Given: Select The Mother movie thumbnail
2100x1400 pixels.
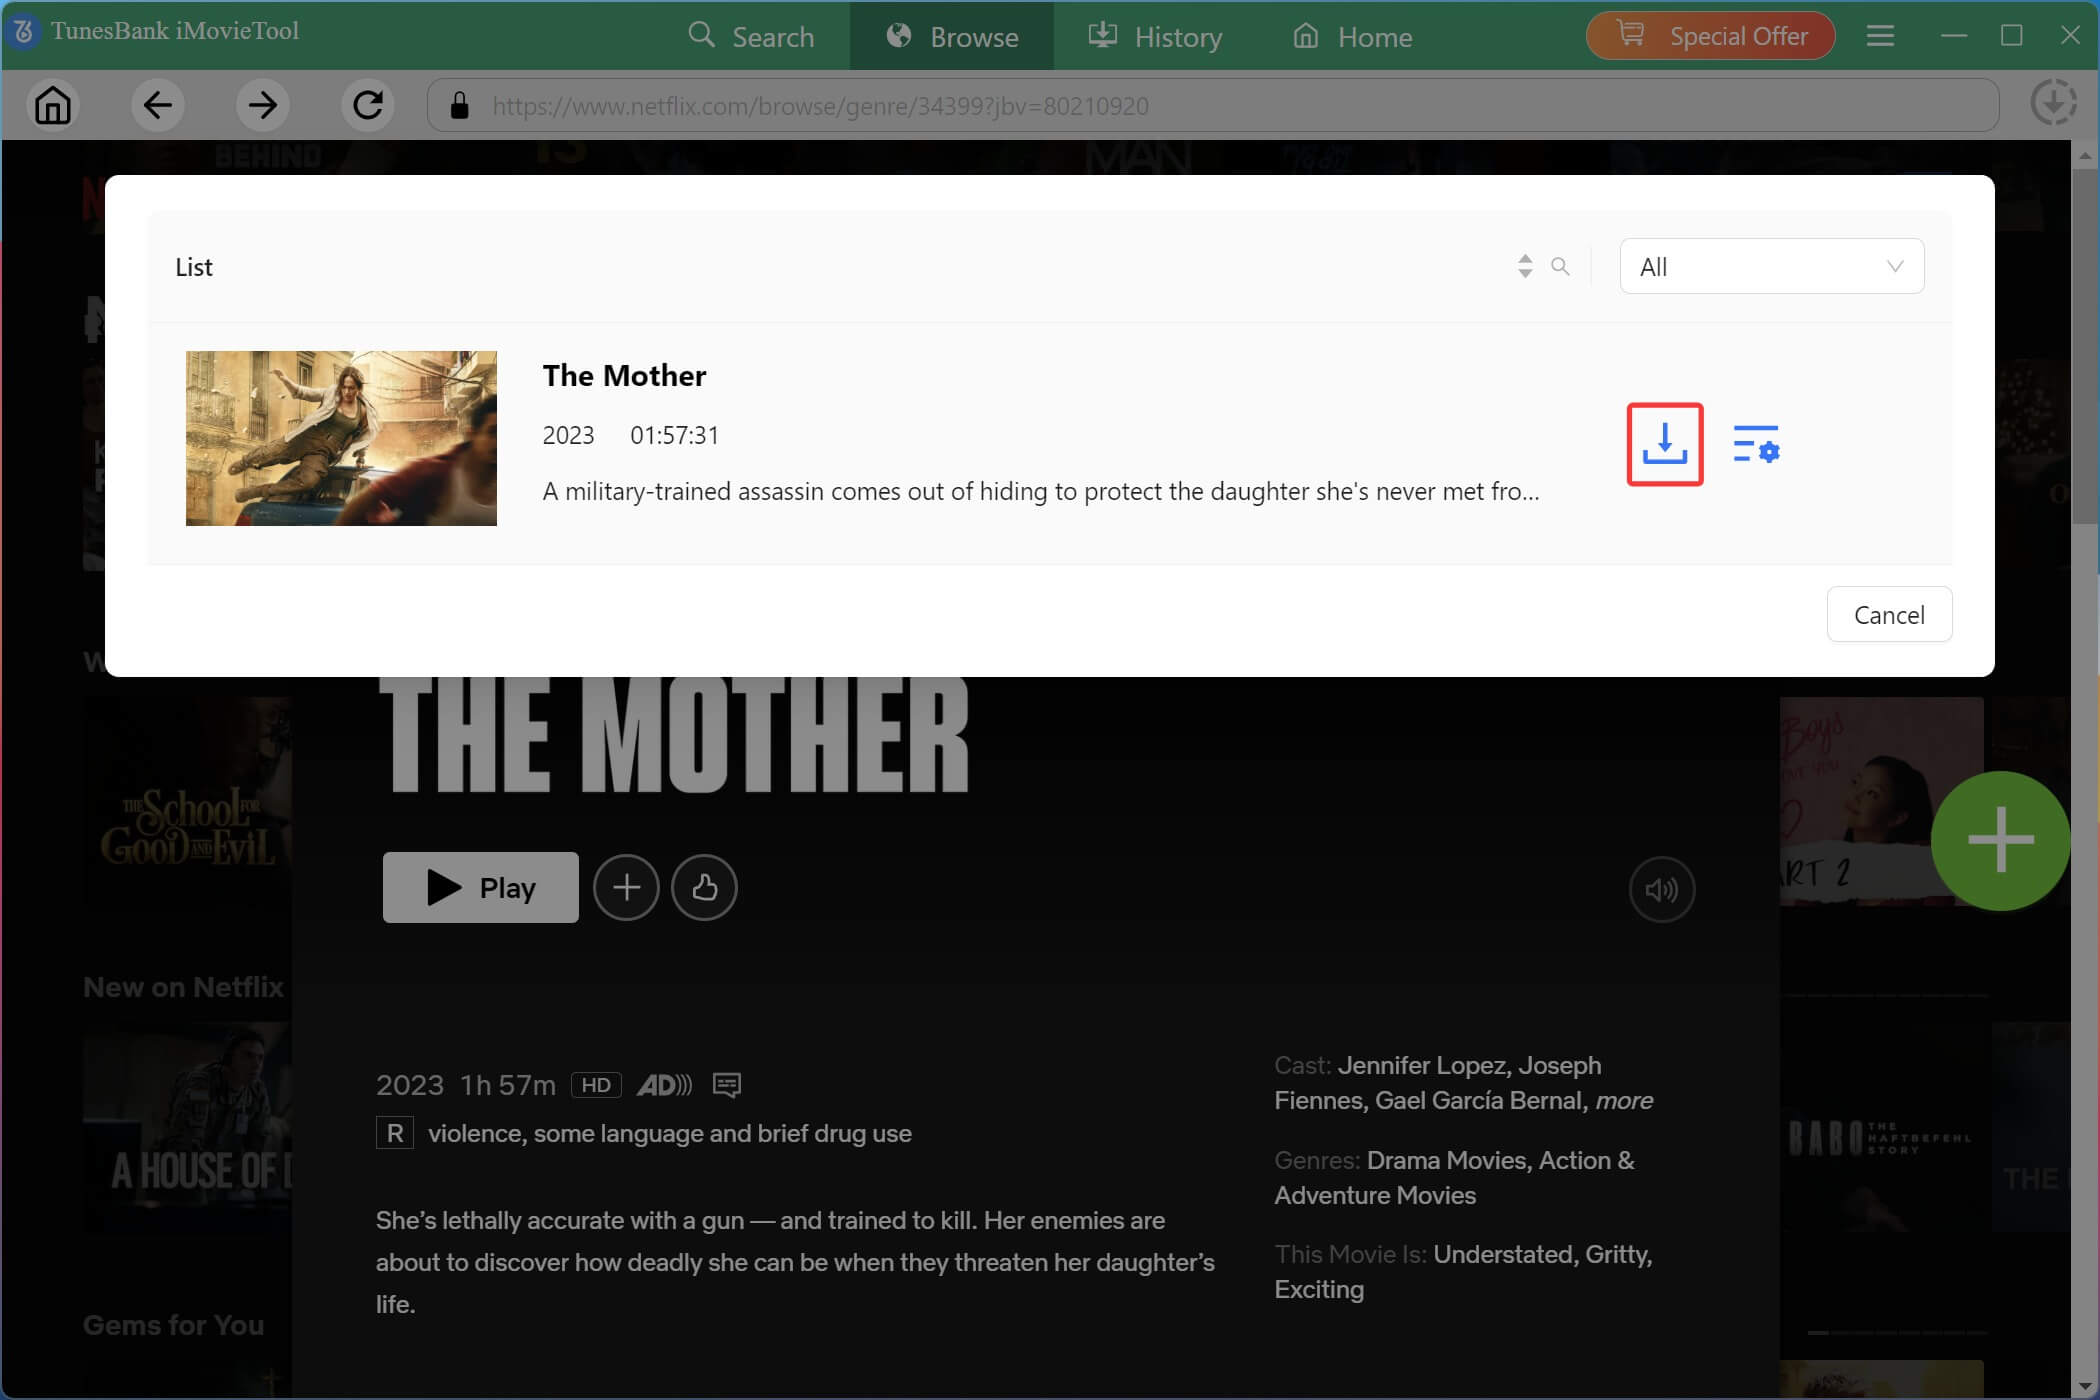Looking at the screenshot, I should pos(340,437).
